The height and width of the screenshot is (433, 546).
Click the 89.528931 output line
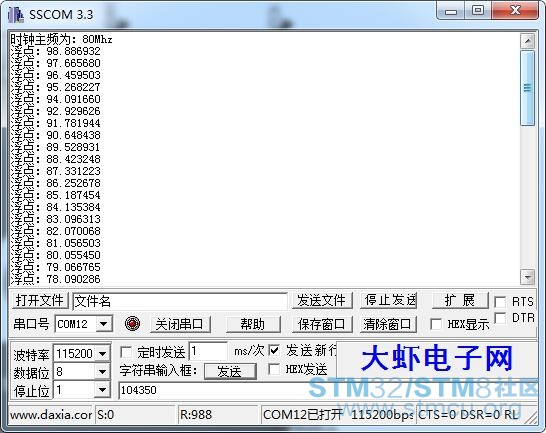coord(56,147)
